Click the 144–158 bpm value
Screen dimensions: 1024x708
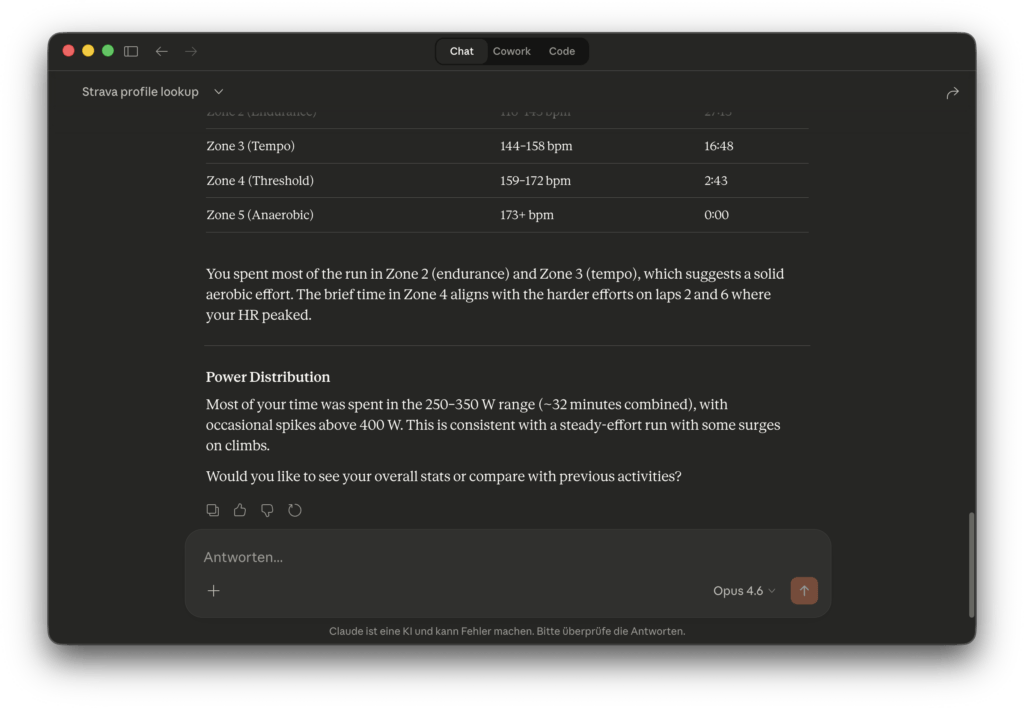click(x=536, y=146)
